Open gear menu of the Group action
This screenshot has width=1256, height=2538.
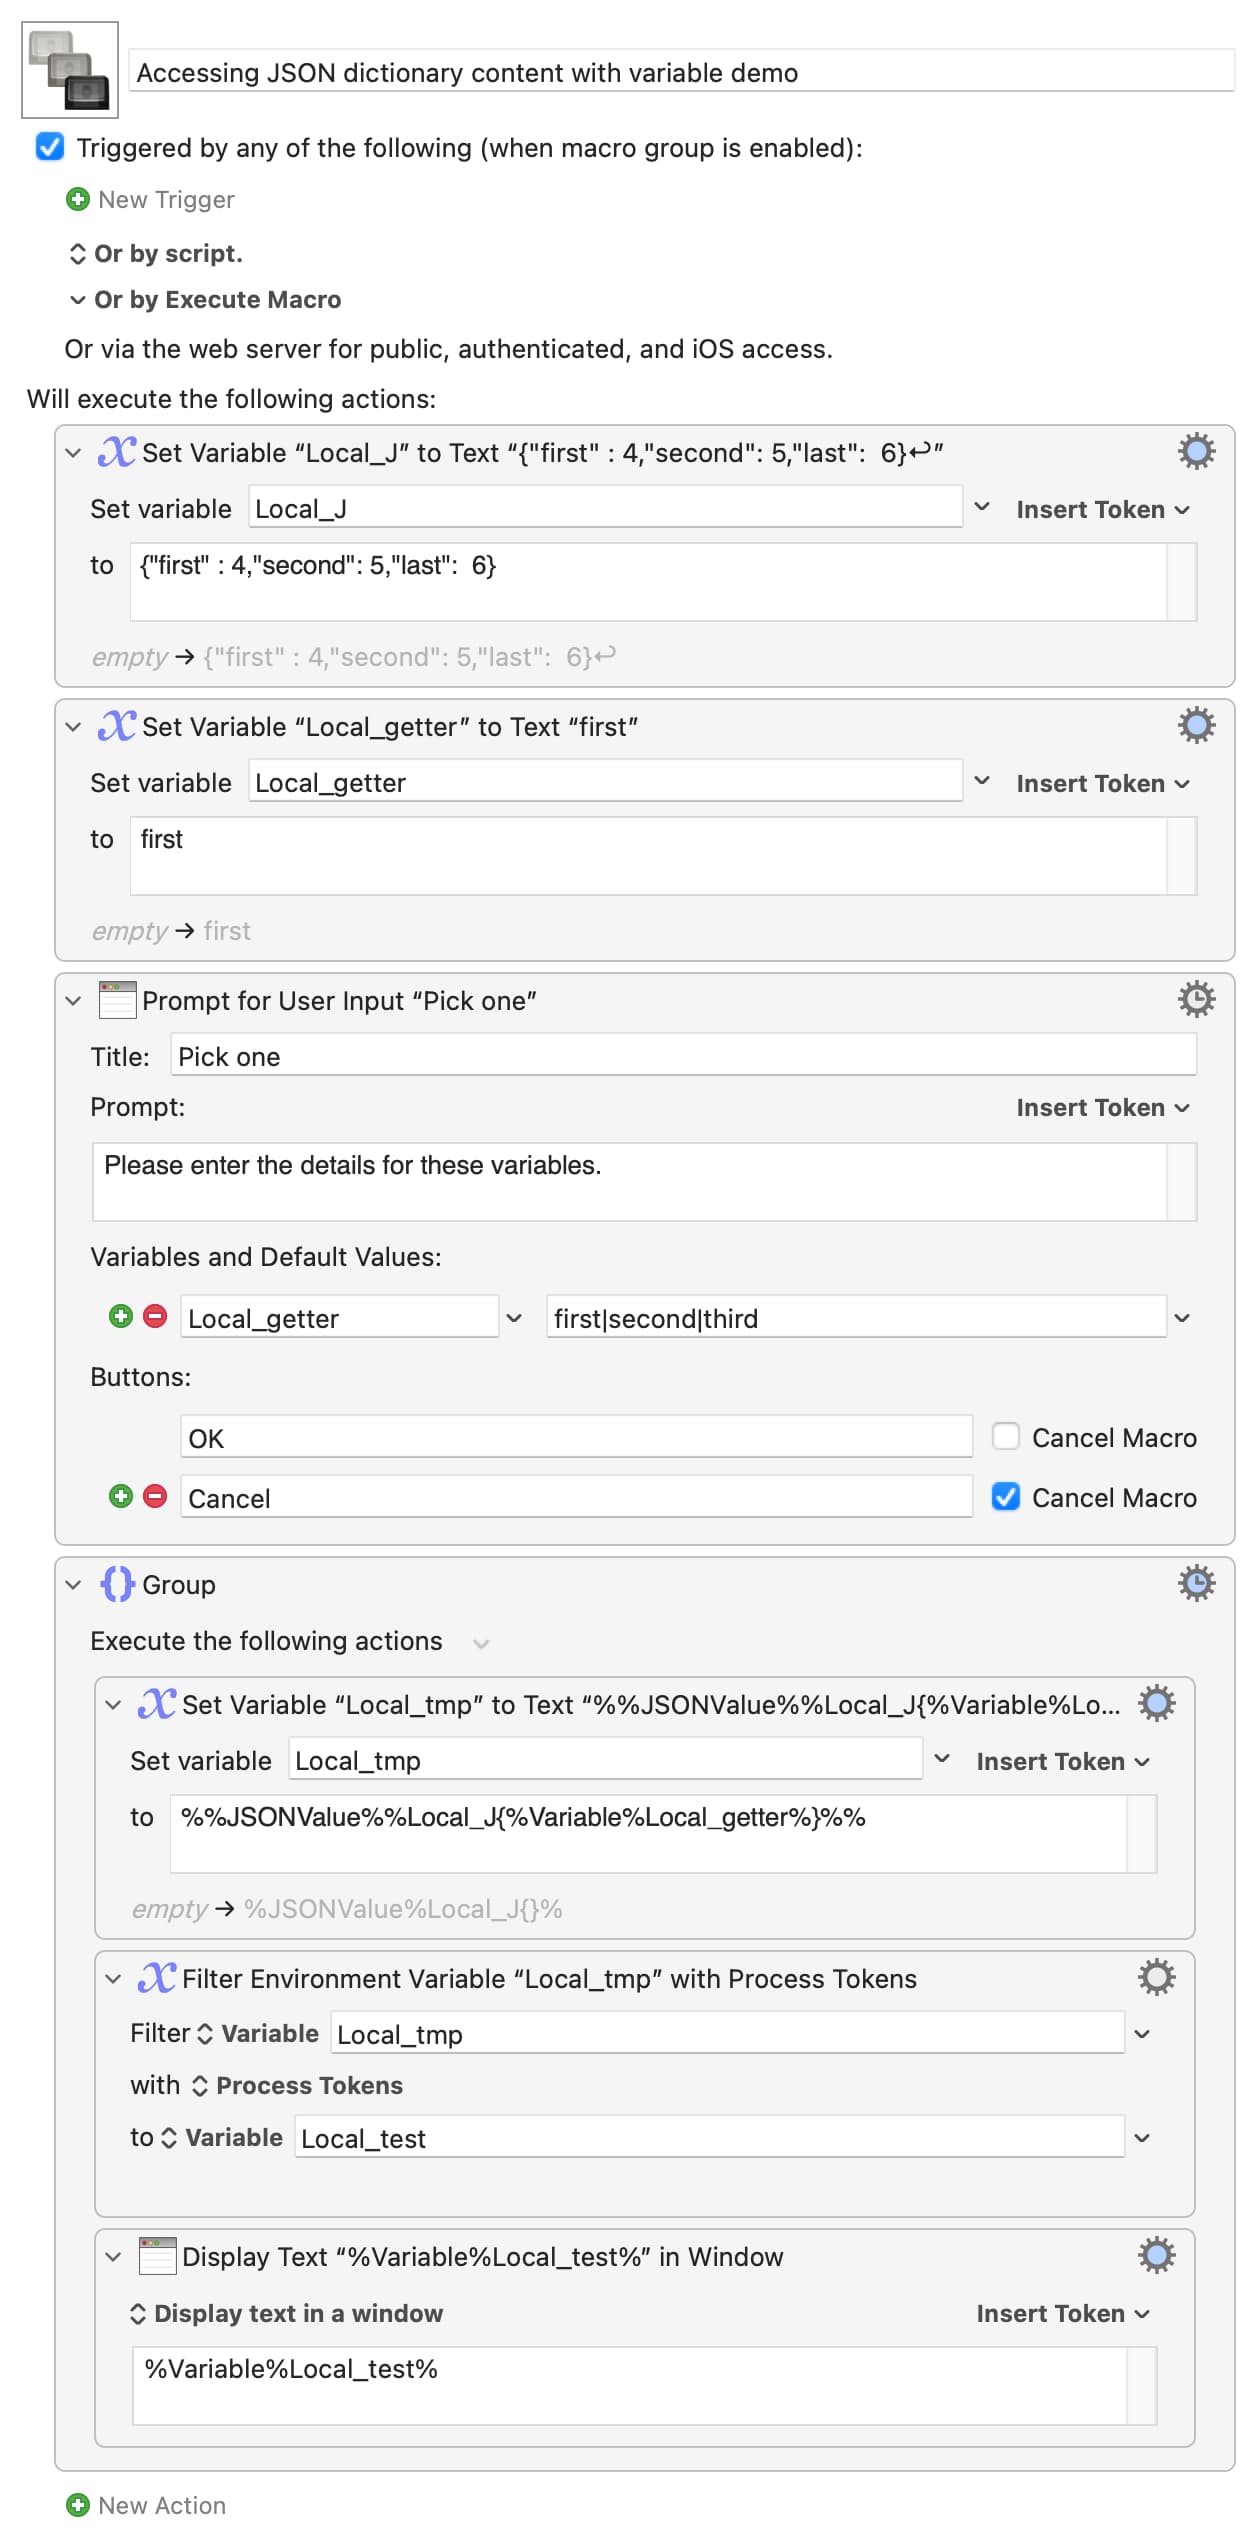coord(1196,1583)
